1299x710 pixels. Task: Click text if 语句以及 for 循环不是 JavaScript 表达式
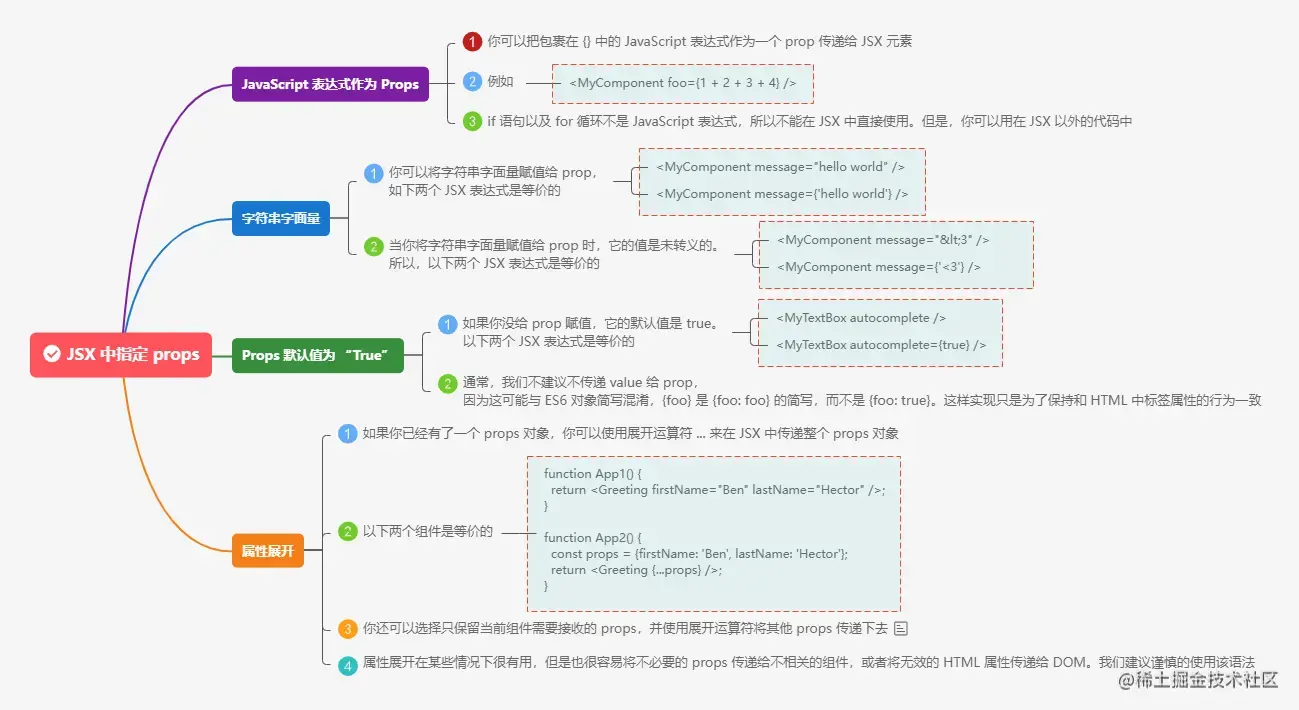pos(613,122)
